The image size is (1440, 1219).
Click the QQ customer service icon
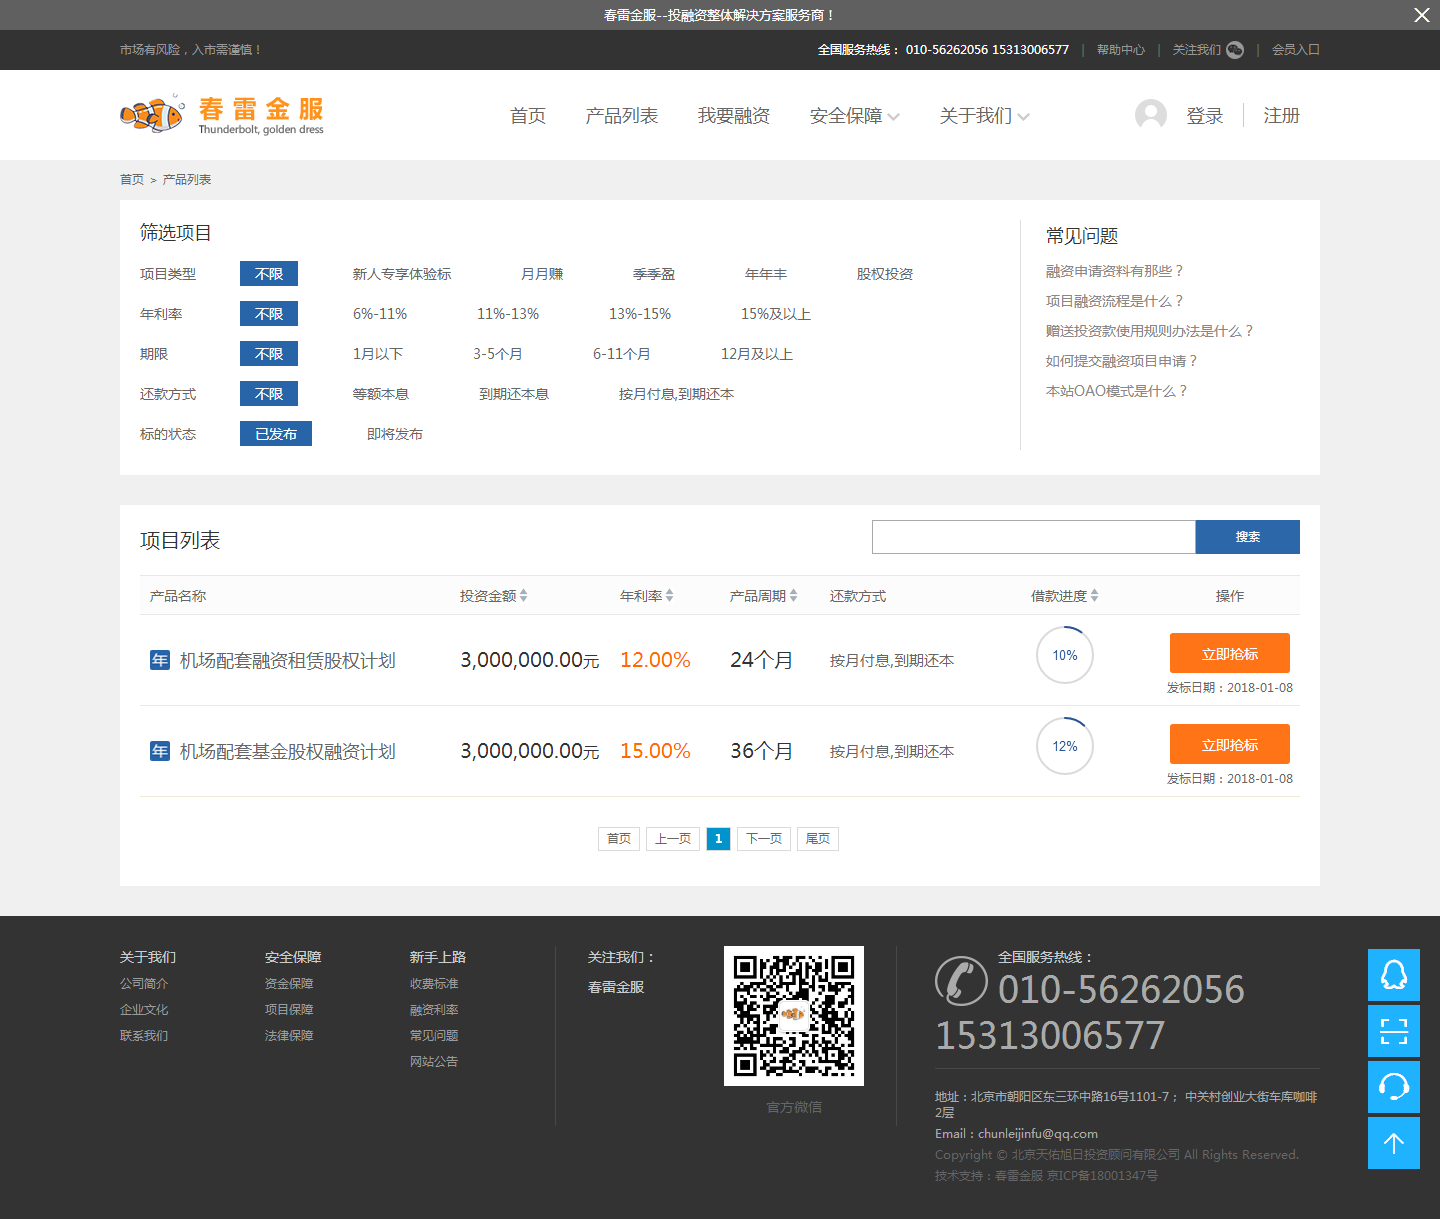pos(1393,975)
